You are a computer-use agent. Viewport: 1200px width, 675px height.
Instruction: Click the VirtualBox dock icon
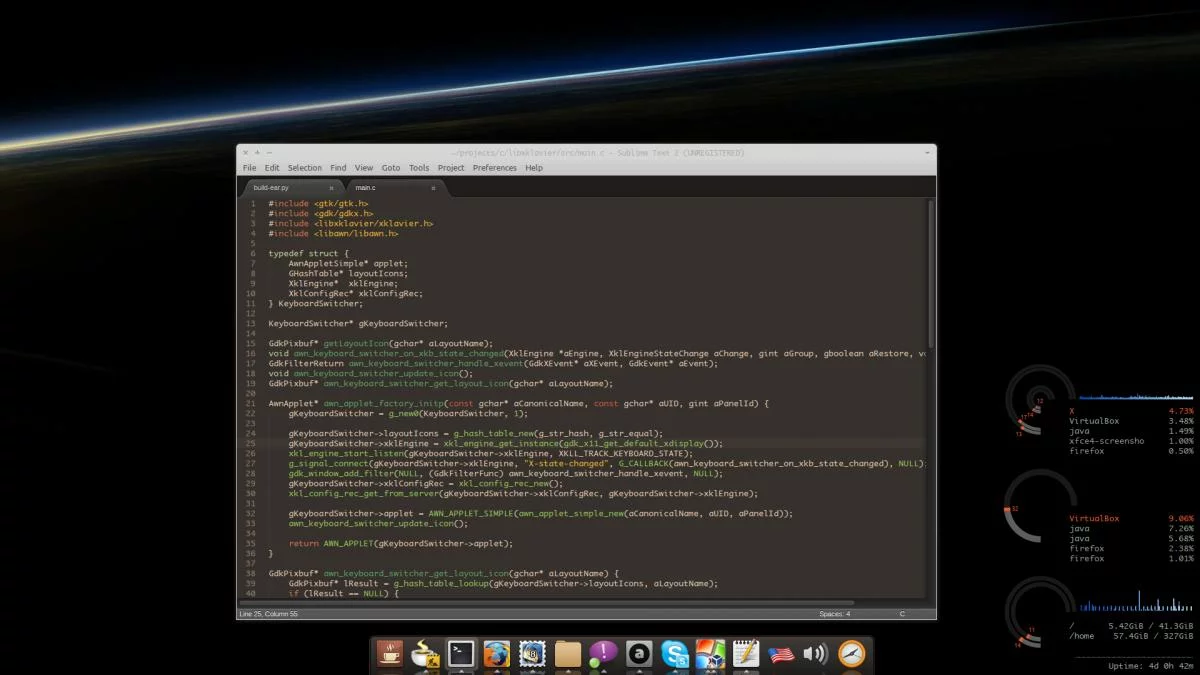pos(710,654)
